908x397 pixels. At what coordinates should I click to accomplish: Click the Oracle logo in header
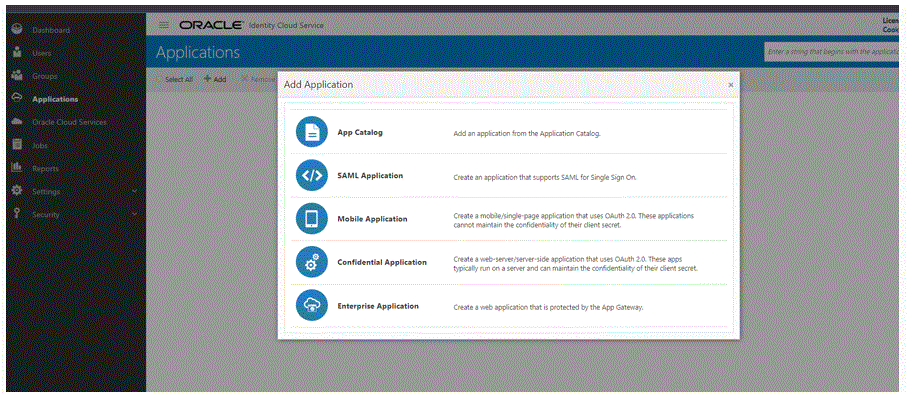(211, 25)
